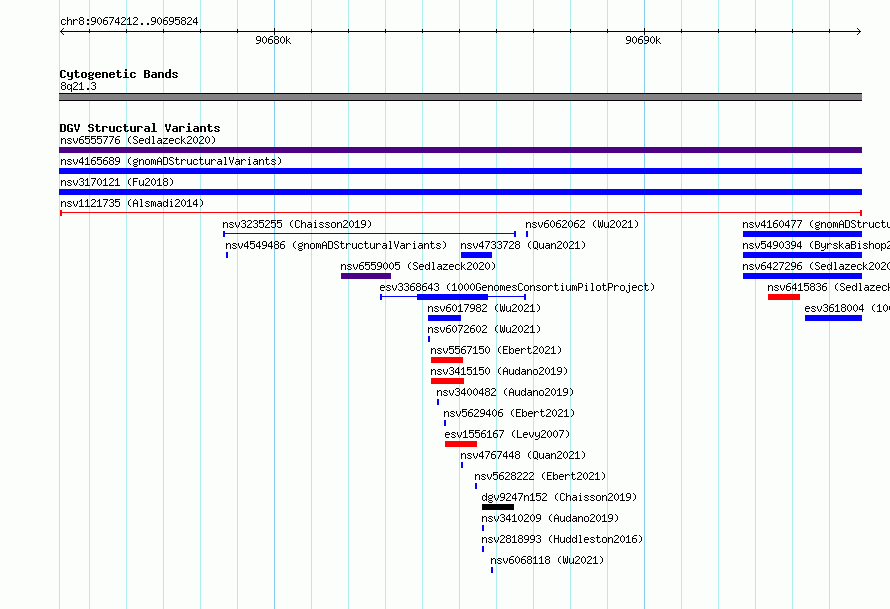This screenshot has height=609, width=890.
Task: Click the red nsv3415150 Audano2019 bar
Action: point(447,381)
